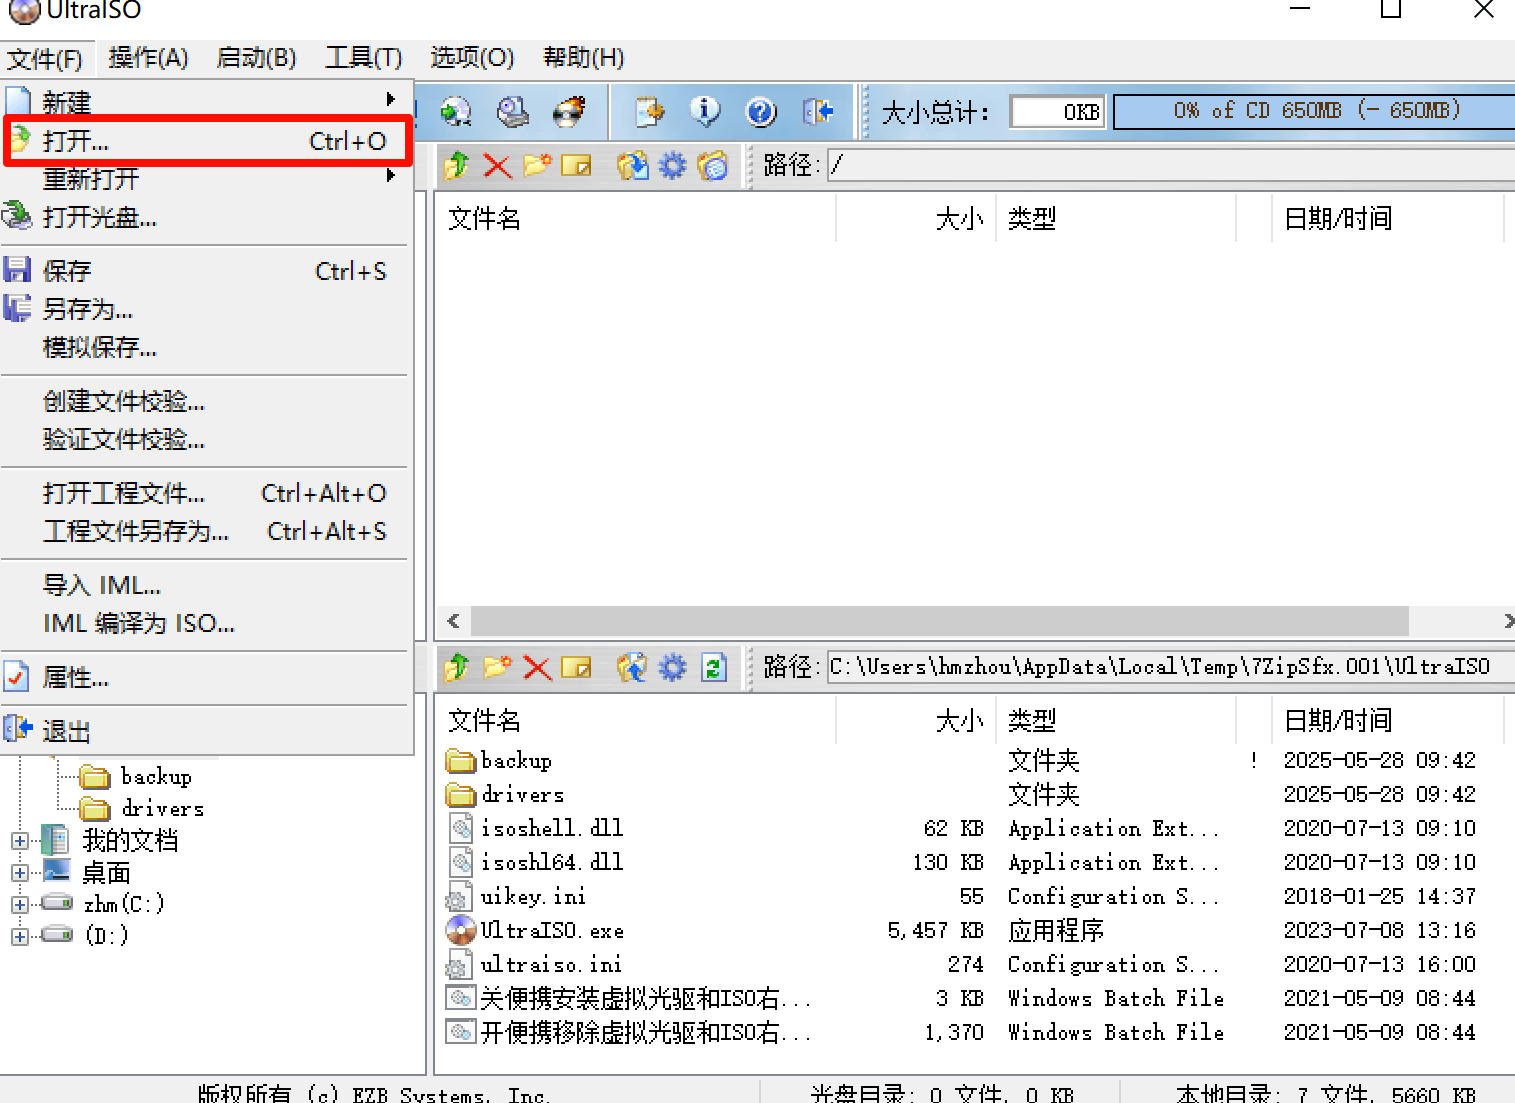1515x1103 pixels.
Task: Click gear settings icon in local toolbar
Action: (x=672, y=667)
